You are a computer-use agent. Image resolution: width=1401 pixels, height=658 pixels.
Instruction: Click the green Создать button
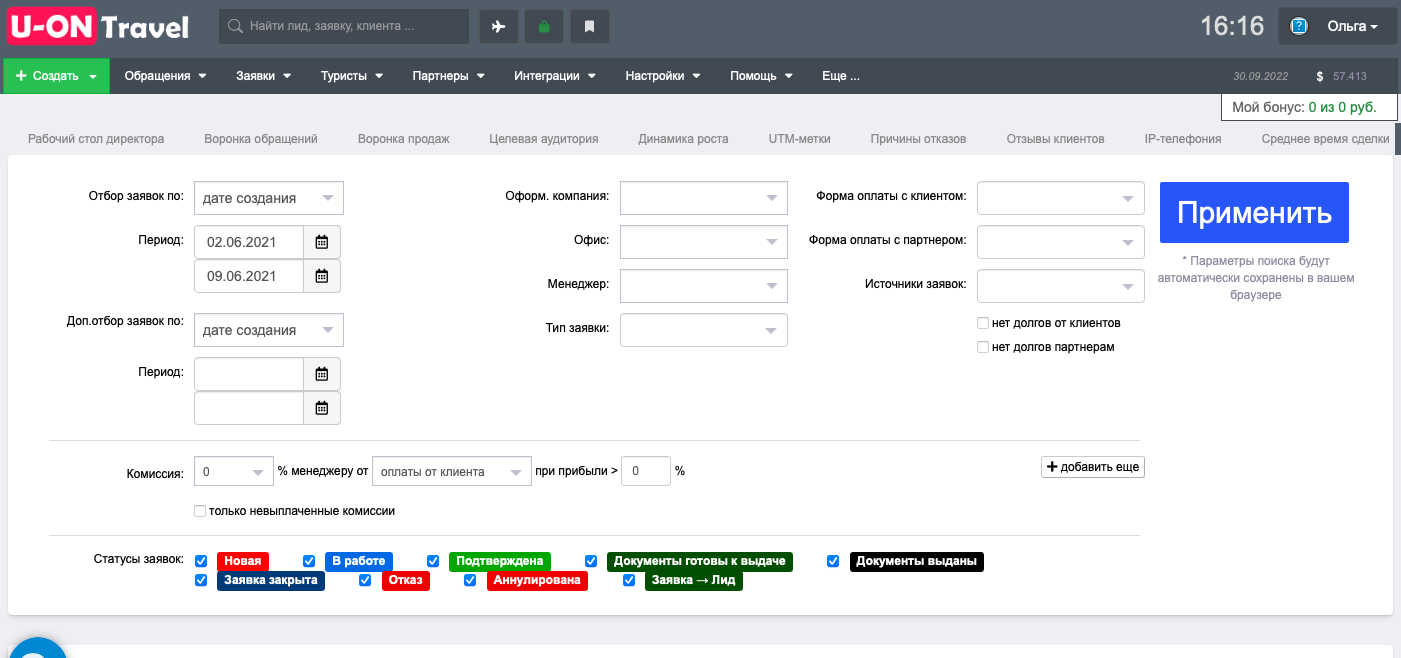[56, 76]
